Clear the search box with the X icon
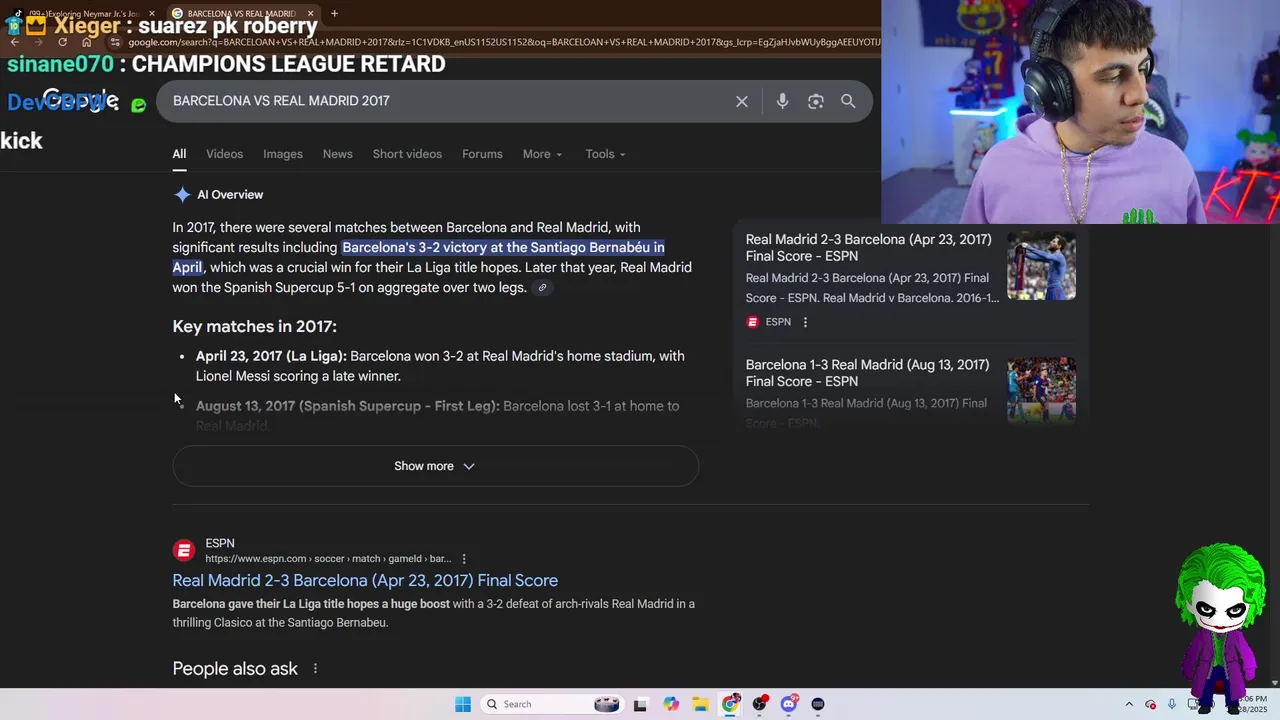 click(742, 101)
